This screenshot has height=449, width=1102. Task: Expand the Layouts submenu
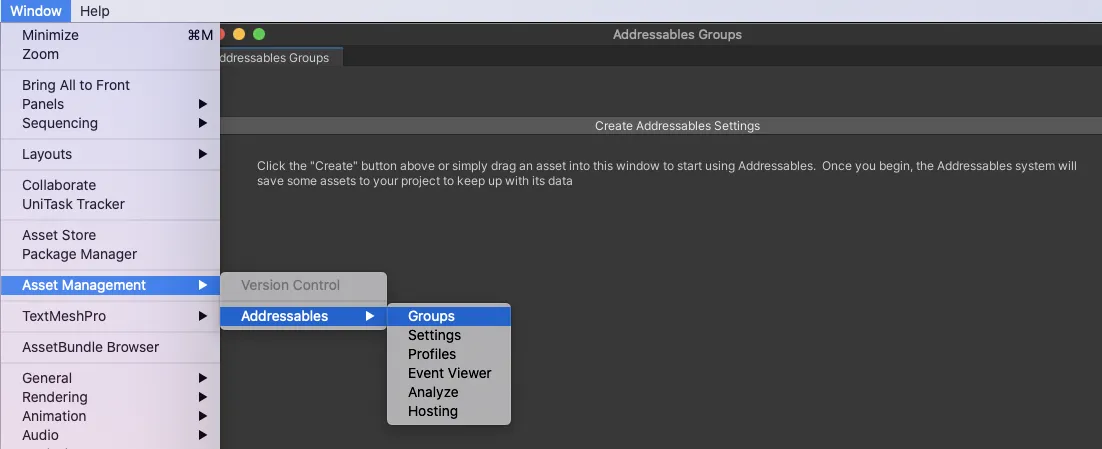tap(110, 154)
